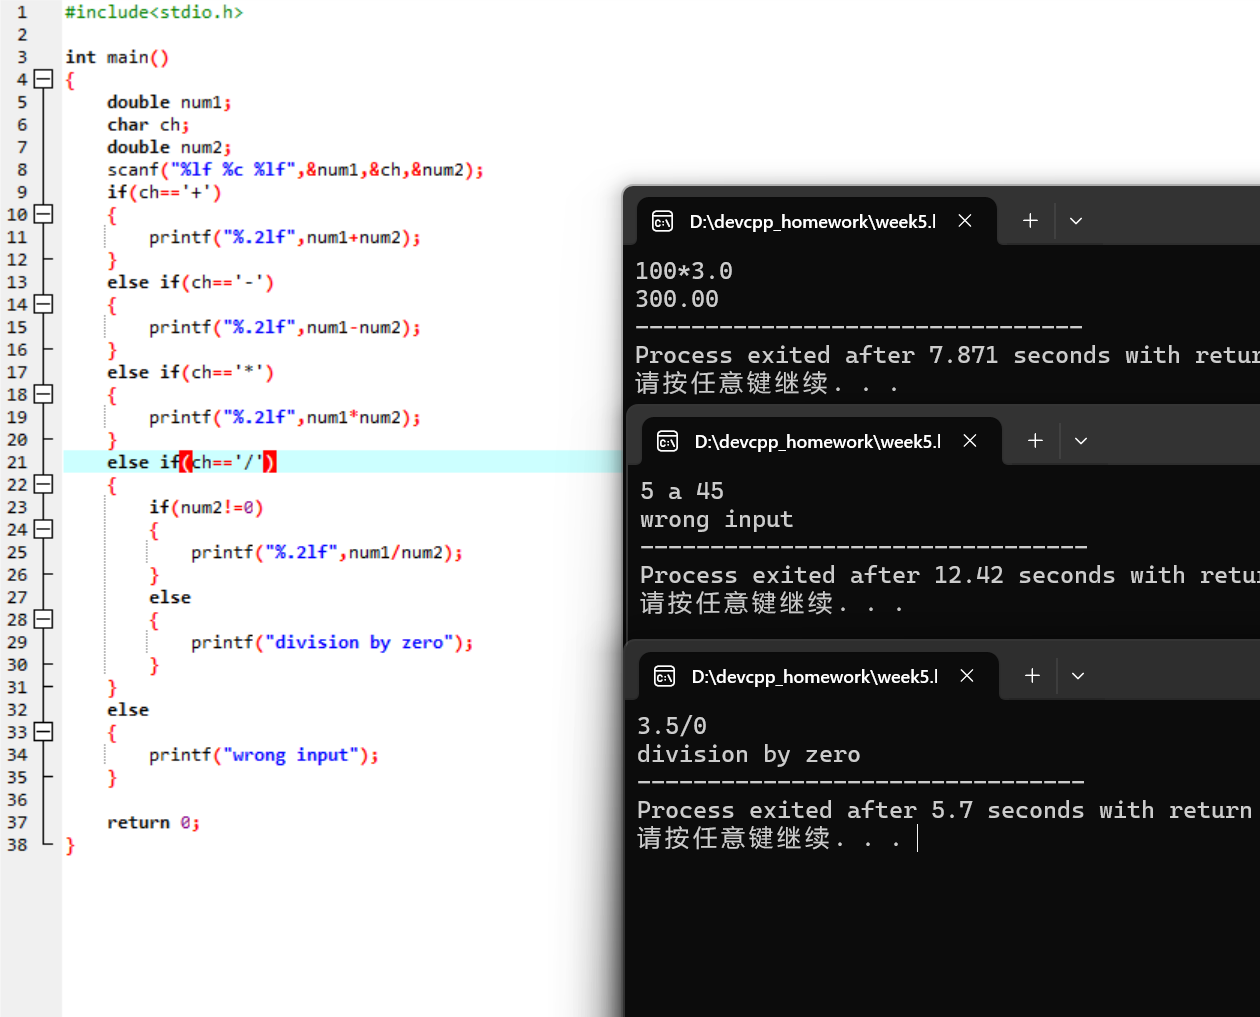Click "Process exited after 7.871 seconds" line
The image size is (1260, 1017).
[947, 355]
